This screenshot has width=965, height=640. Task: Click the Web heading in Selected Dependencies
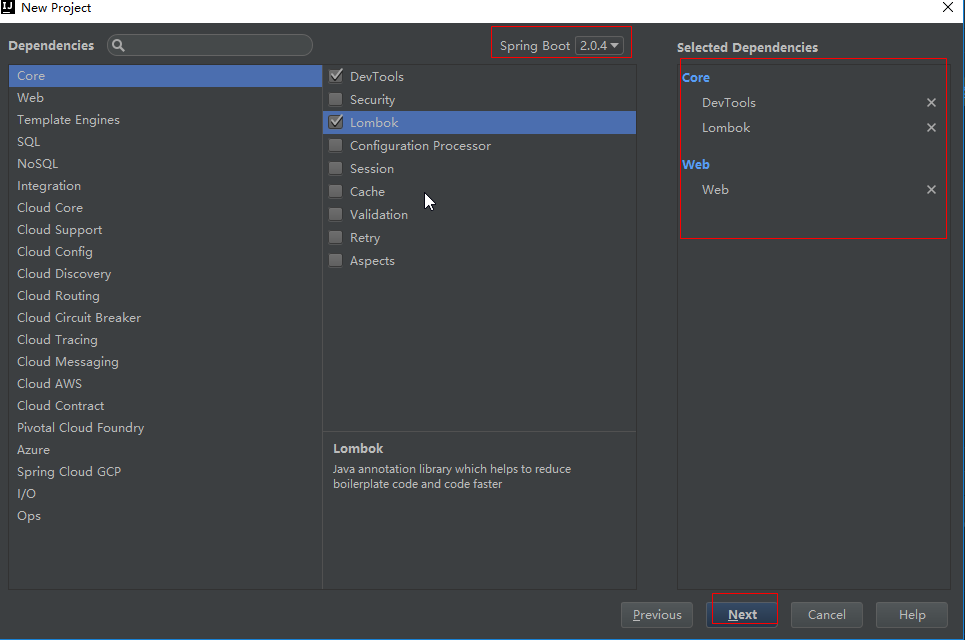[695, 164]
